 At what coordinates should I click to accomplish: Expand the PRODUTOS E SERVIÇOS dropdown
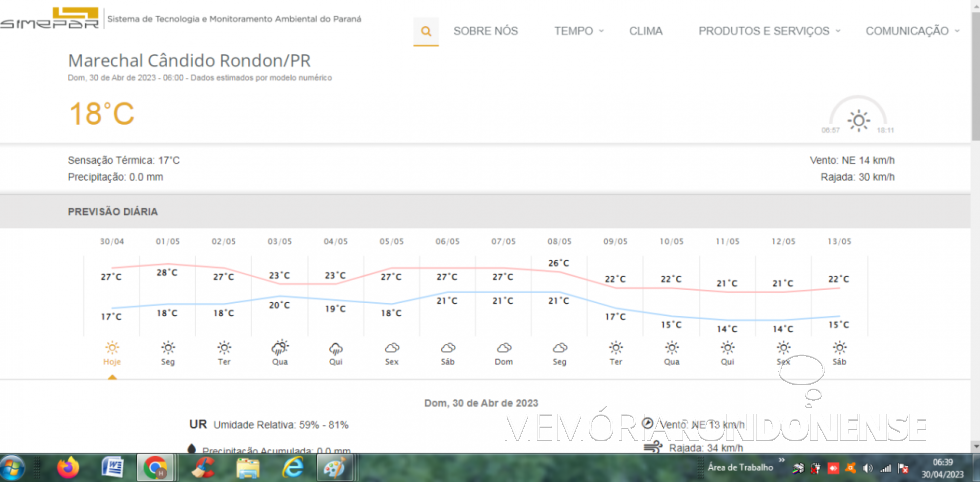pos(769,31)
